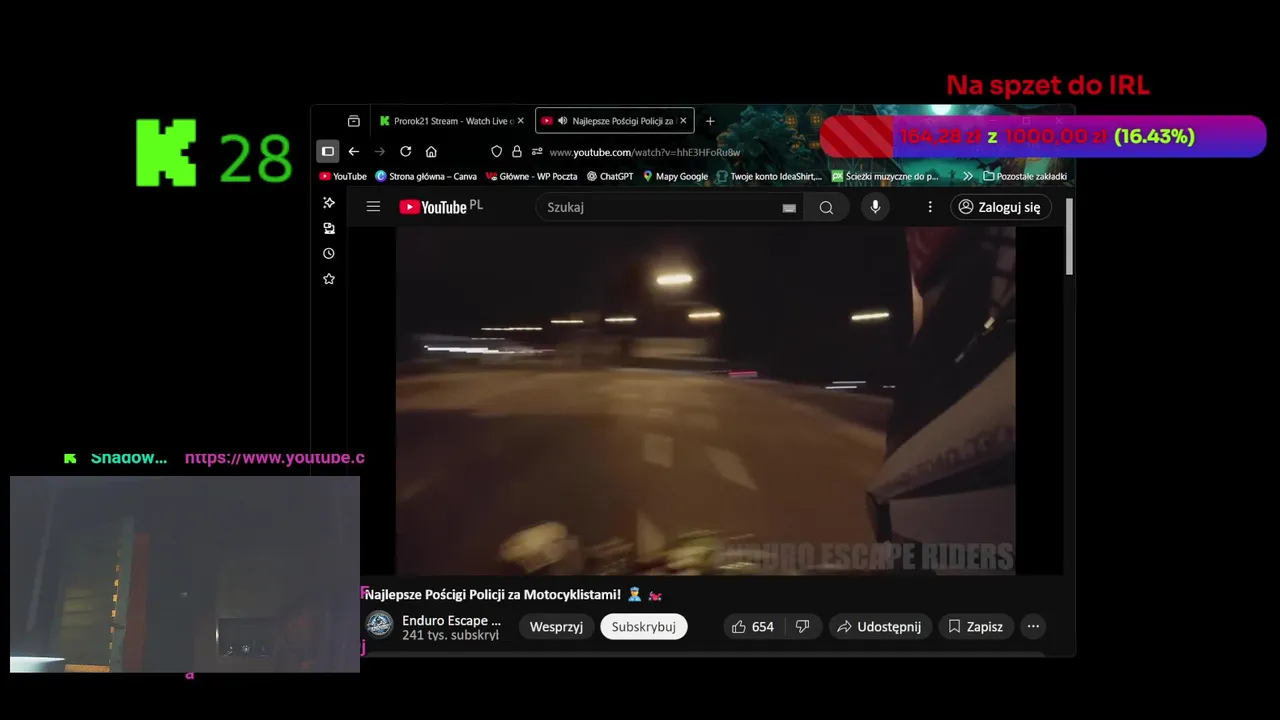Open the Ścieżki muzyczne bookmark
The height and width of the screenshot is (720, 1280).
[x=886, y=176]
